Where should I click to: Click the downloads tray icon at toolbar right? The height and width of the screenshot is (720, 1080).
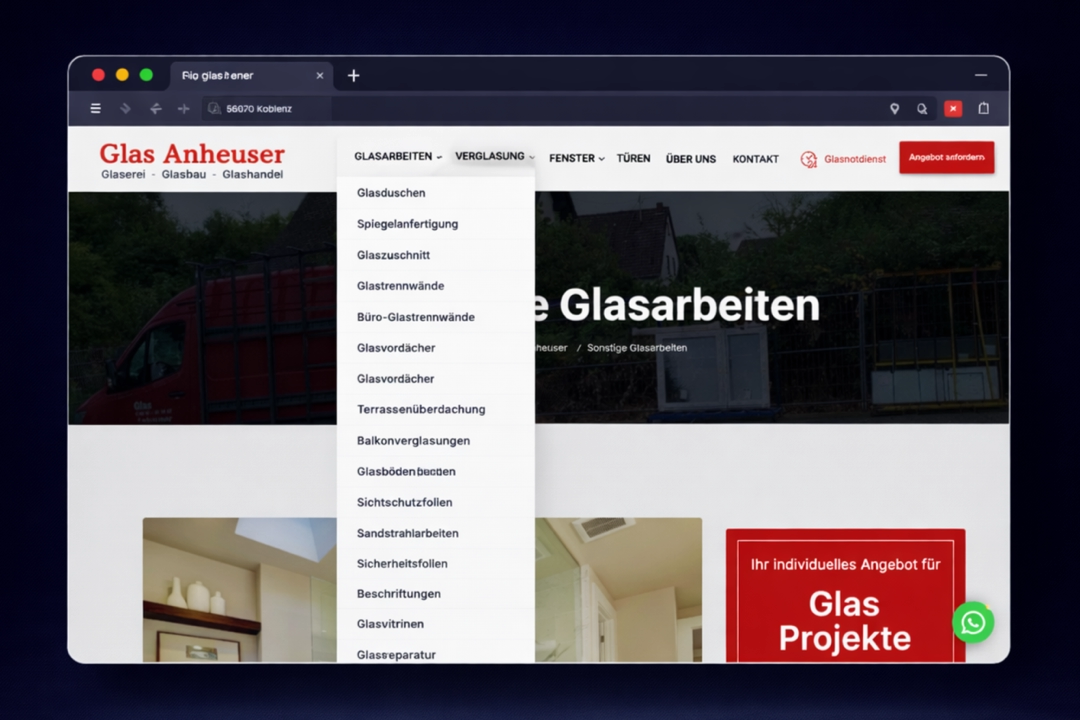[x=983, y=108]
